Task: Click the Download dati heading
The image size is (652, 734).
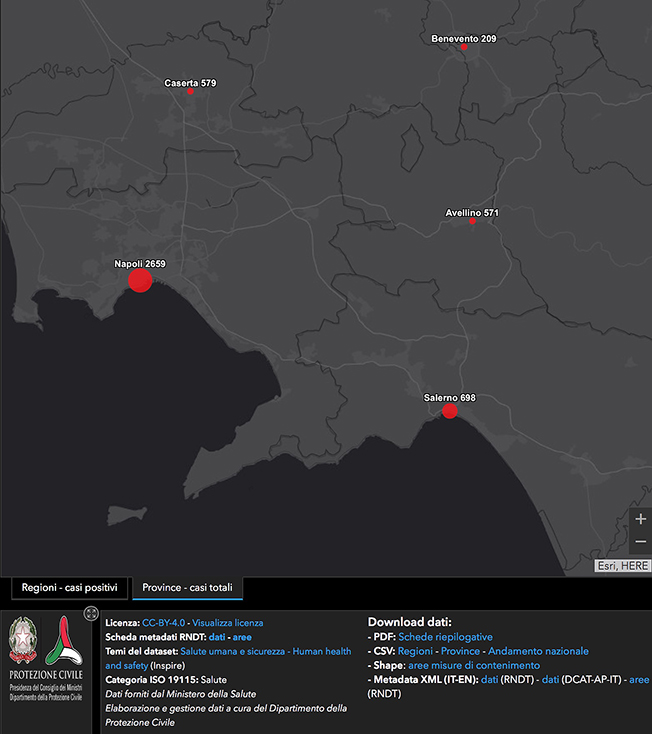Action: pyautogui.click(x=410, y=622)
